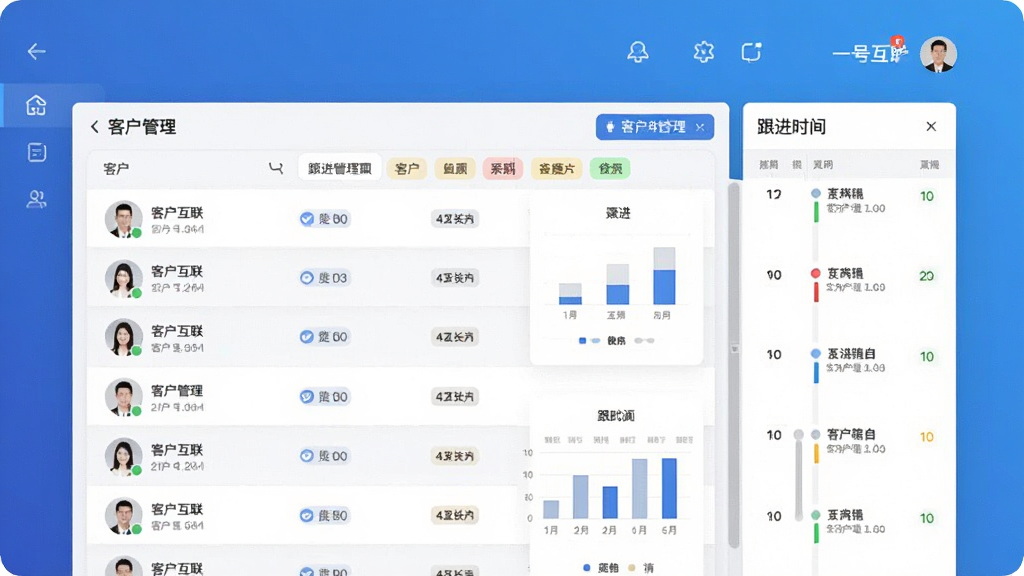Close the blue 客户管理 chip with its x
This screenshot has width=1024, height=576.
700,127
